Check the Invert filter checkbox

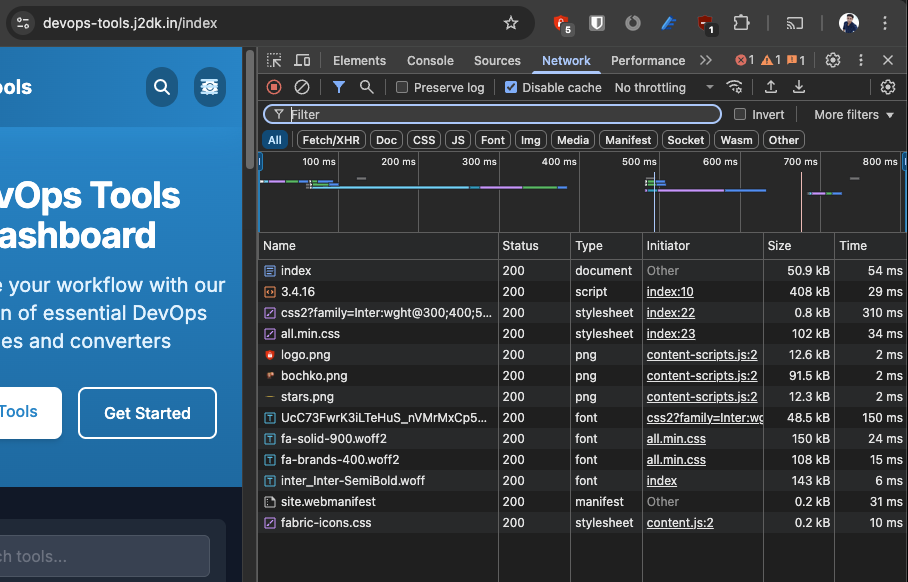pyautogui.click(x=740, y=115)
